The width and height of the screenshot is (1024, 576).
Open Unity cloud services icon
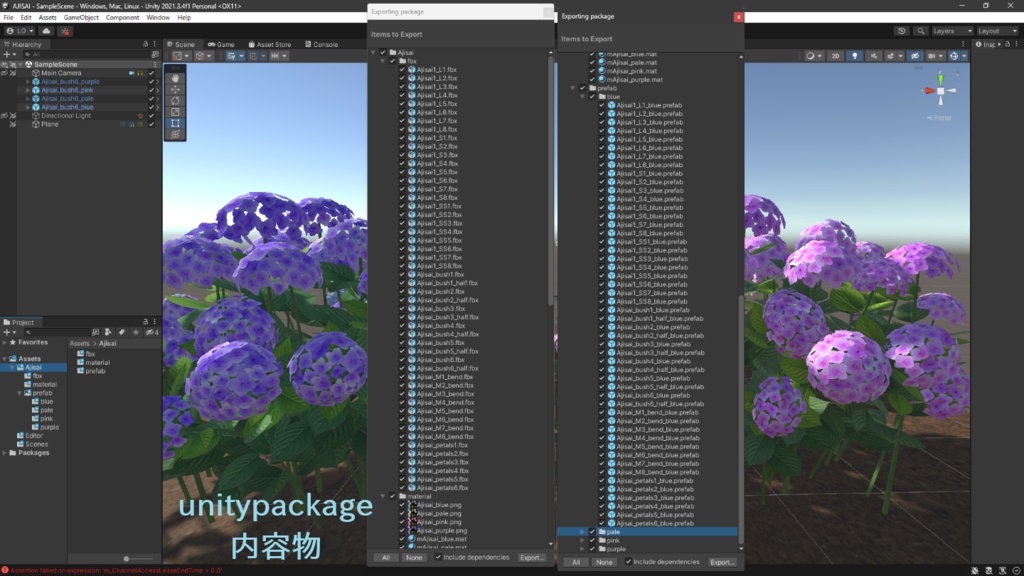click(46, 31)
